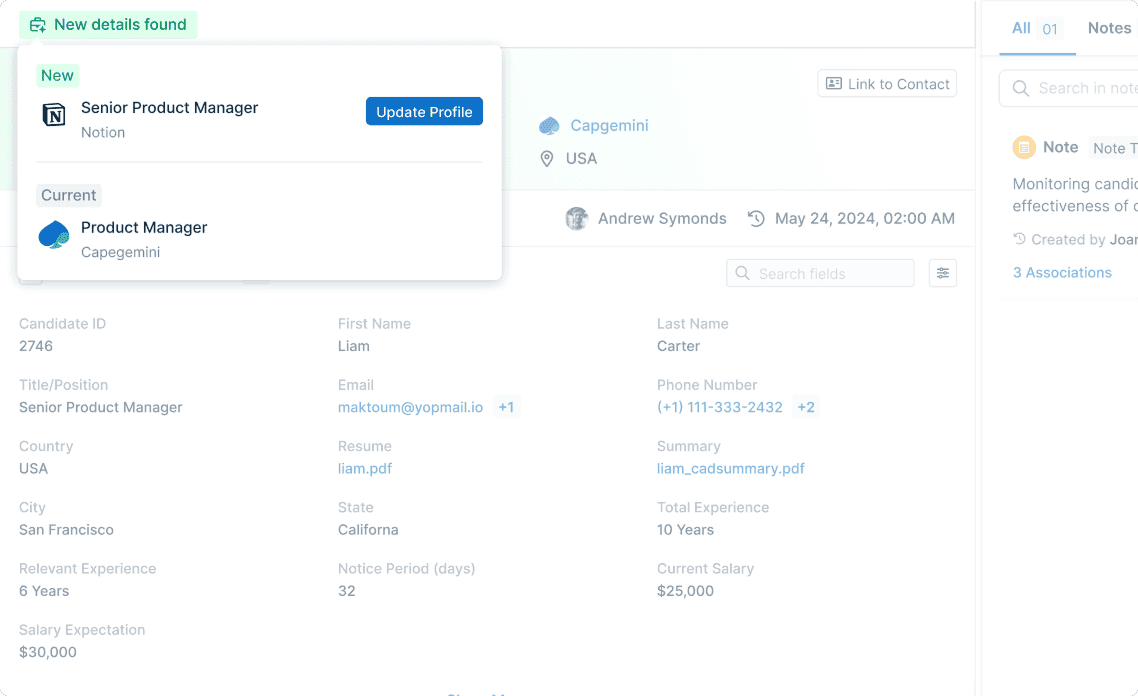The width and height of the screenshot is (1138, 696).
Task: Click the New label tag
Action: tap(57, 75)
